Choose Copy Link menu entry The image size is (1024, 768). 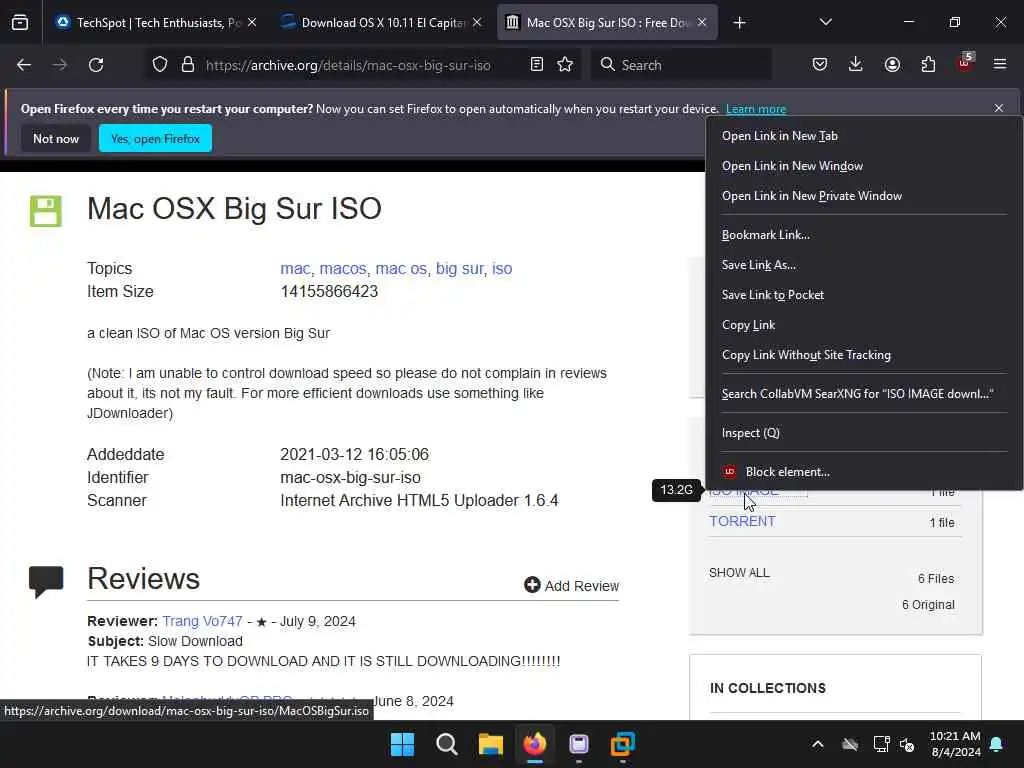point(748,325)
